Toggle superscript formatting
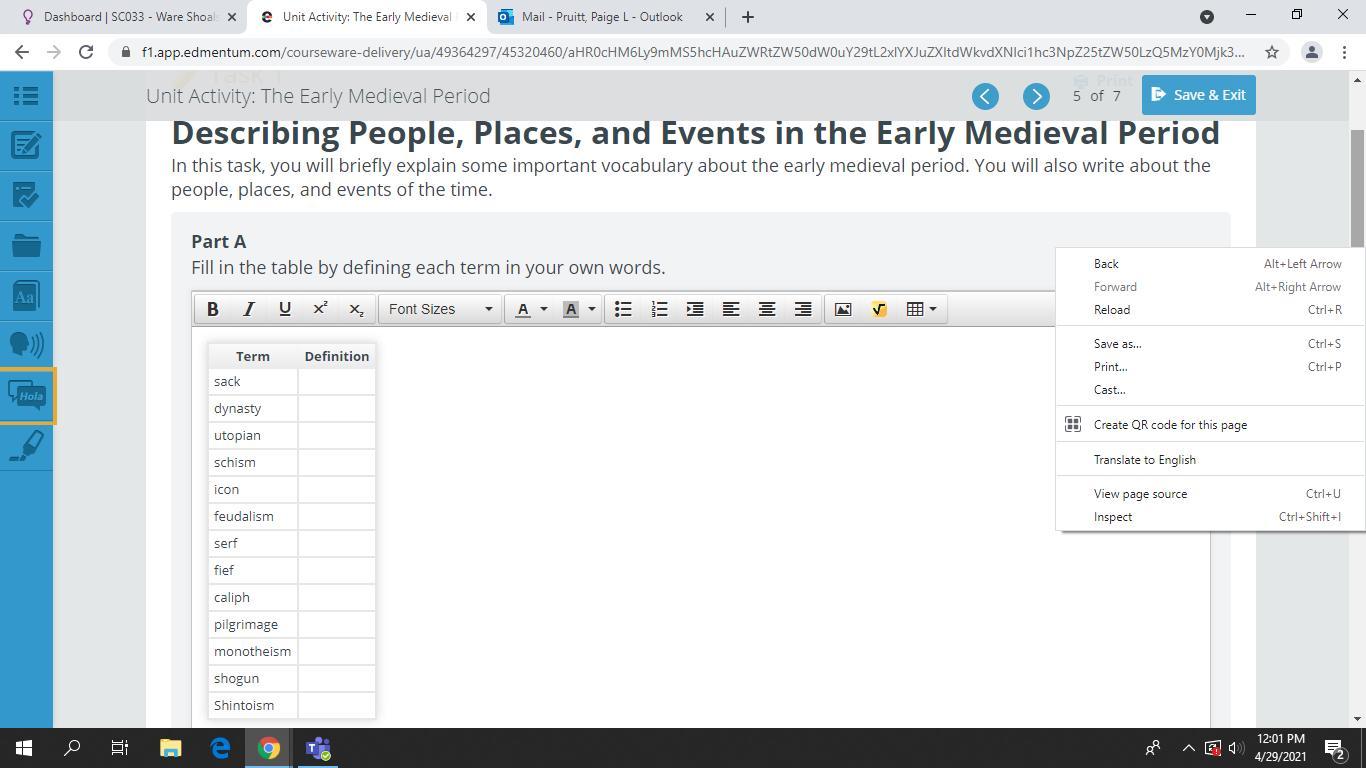The image size is (1366, 768). point(320,309)
